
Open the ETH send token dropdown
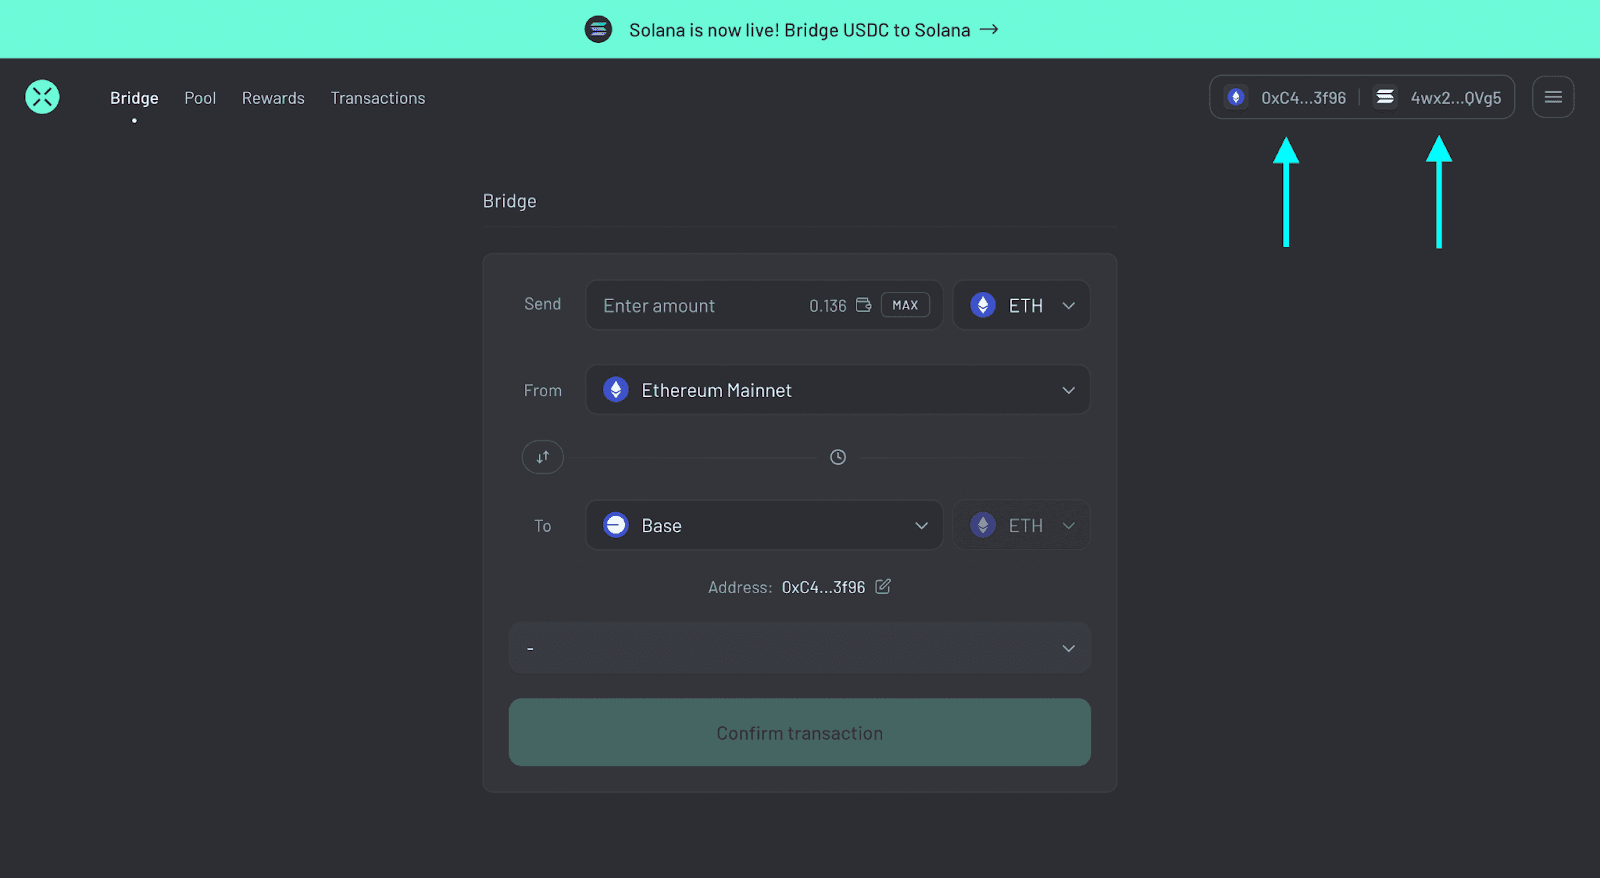1021,305
